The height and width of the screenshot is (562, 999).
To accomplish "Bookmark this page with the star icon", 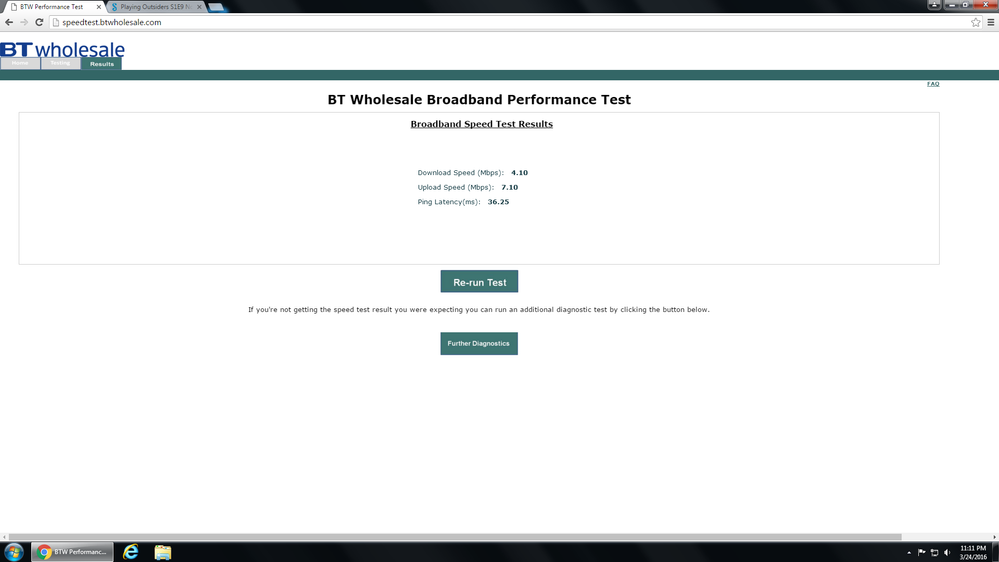I will 975,22.
